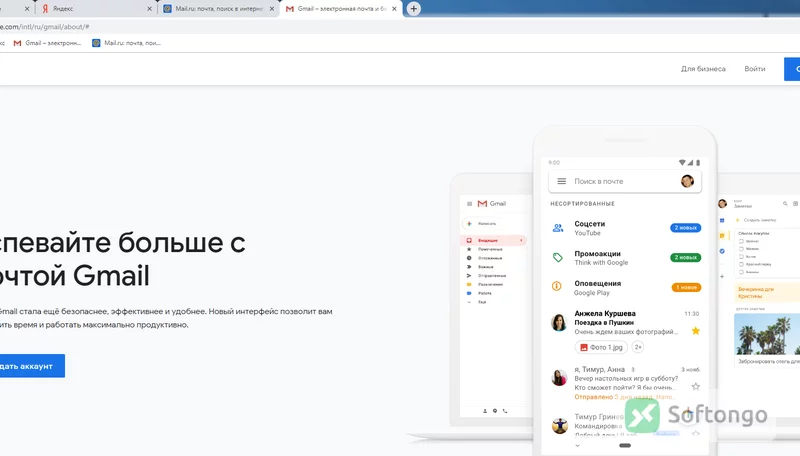Star the я, Тимур, Анна conversation
Image resolution: width=800 pixels, height=456 pixels.
click(695, 387)
